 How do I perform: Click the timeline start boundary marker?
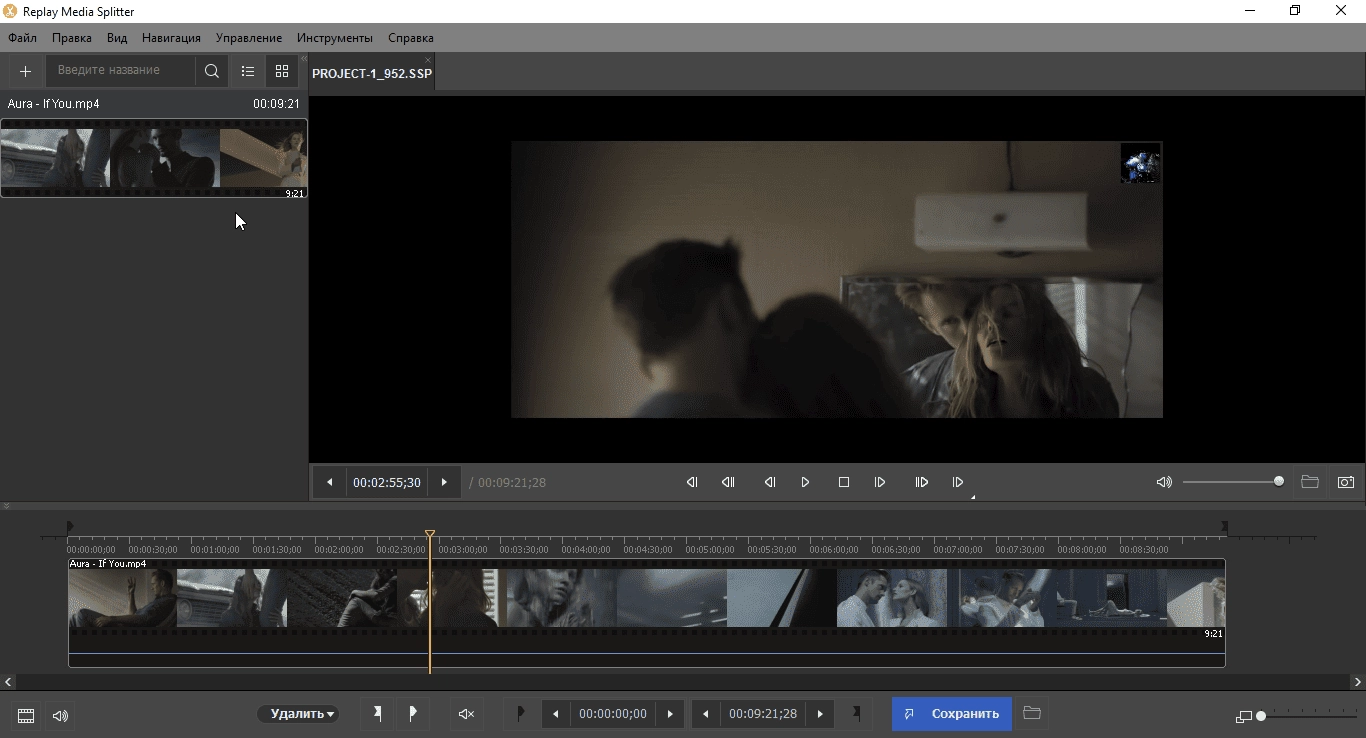point(69,527)
